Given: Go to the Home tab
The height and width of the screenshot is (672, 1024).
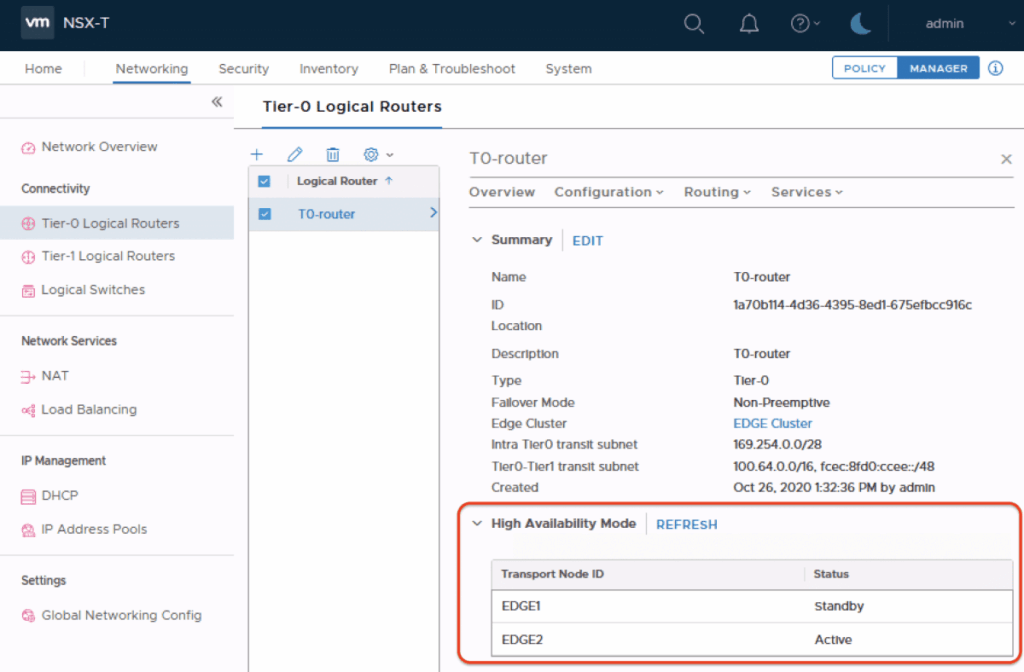Looking at the screenshot, I should pos(43,69).
